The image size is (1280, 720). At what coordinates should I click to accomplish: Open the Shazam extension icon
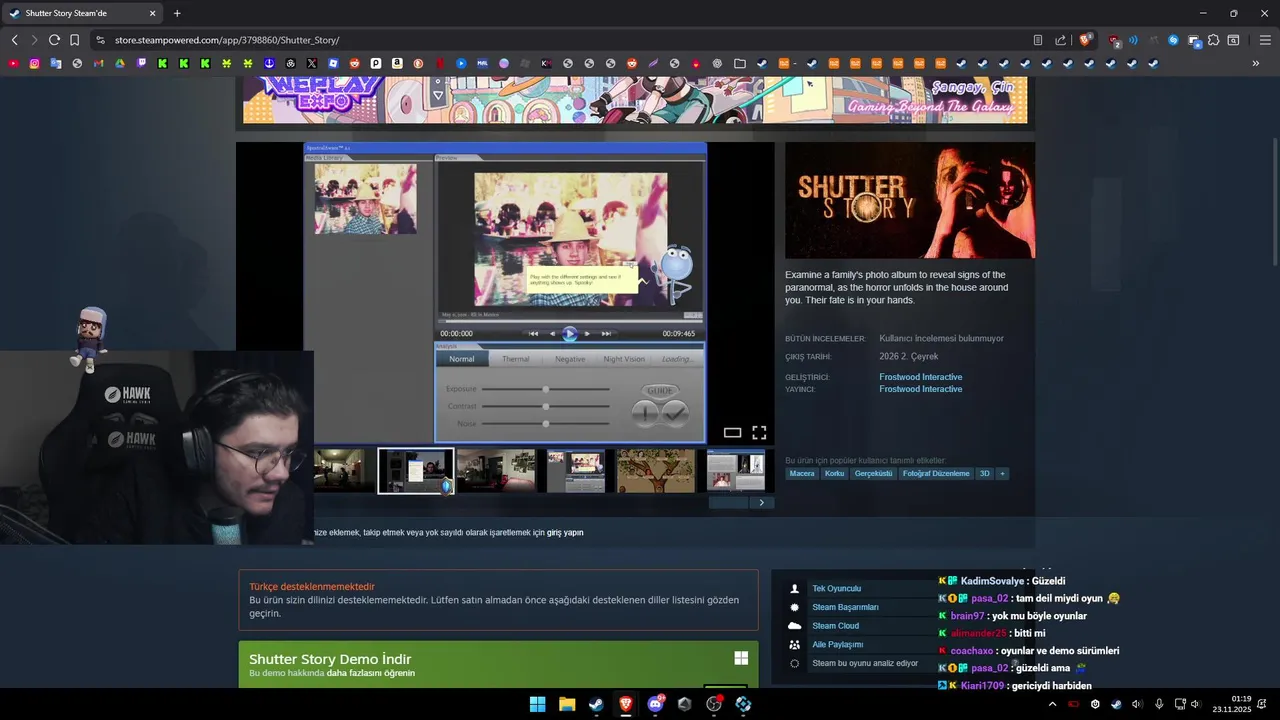pyautogui.click(x=1173, y=40)
